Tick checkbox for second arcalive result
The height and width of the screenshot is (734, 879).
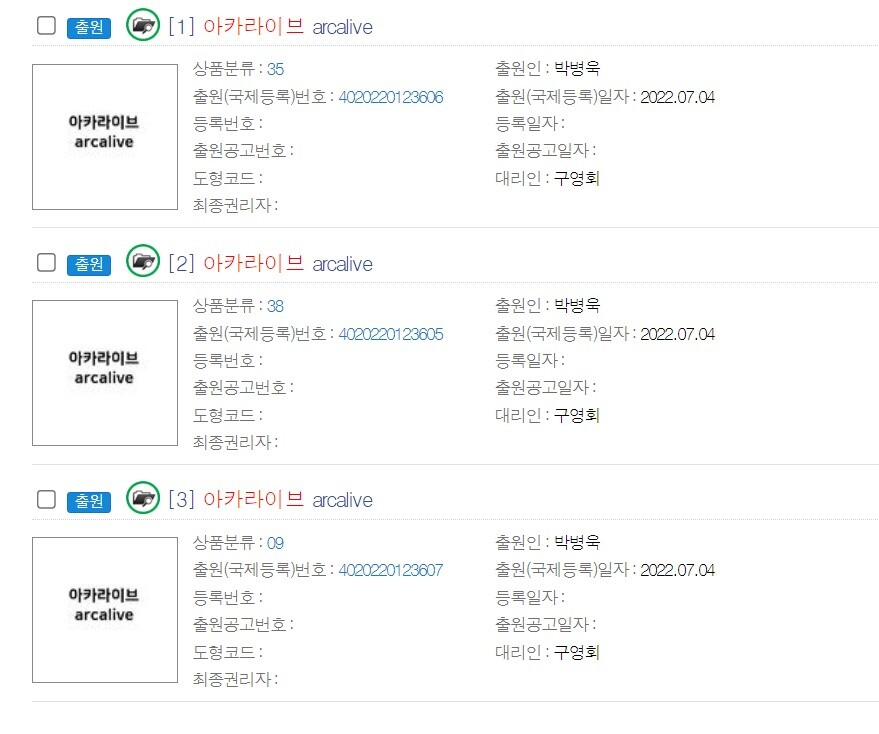(x=46, y=263)
